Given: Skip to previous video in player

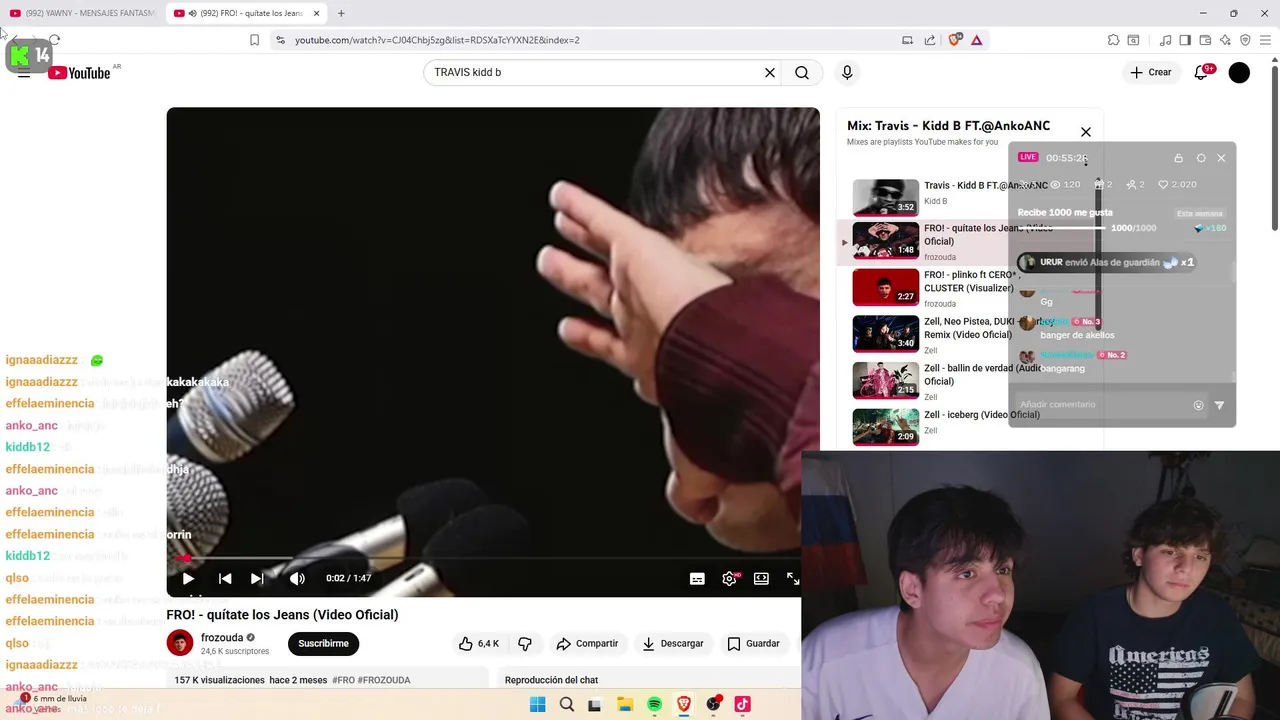Looking at the screenshot, I should (225, 578).
